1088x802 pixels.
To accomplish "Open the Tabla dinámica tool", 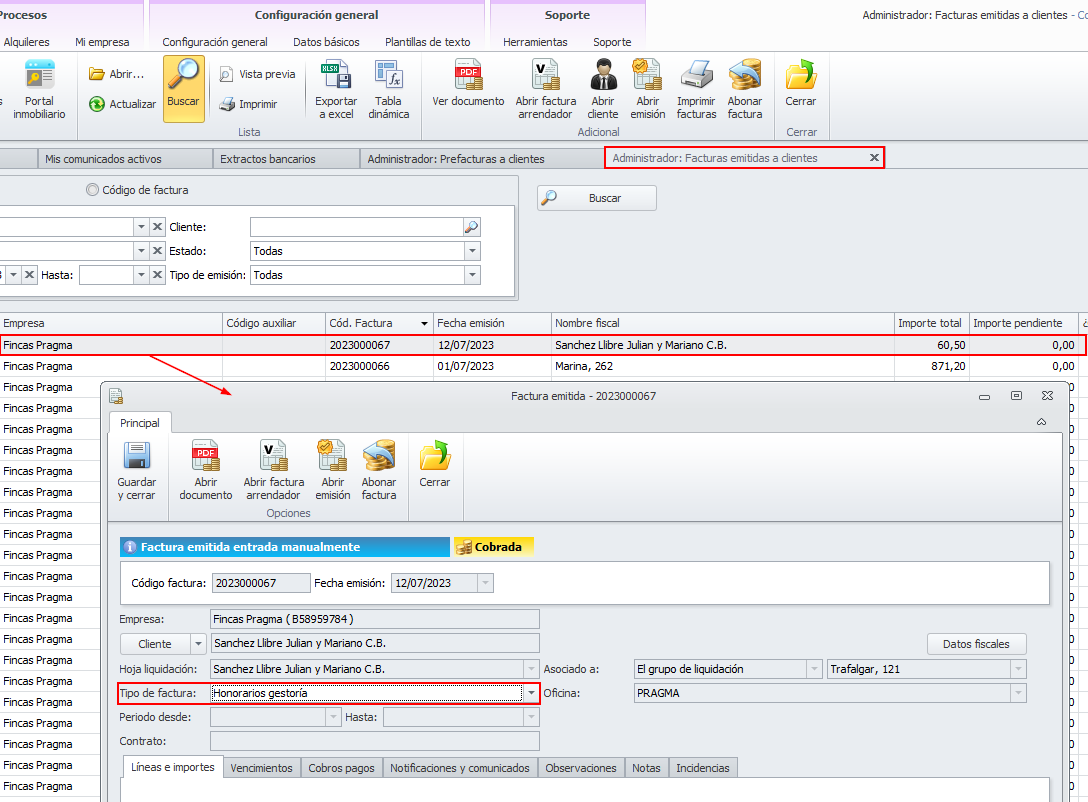I will coord(389,89).
